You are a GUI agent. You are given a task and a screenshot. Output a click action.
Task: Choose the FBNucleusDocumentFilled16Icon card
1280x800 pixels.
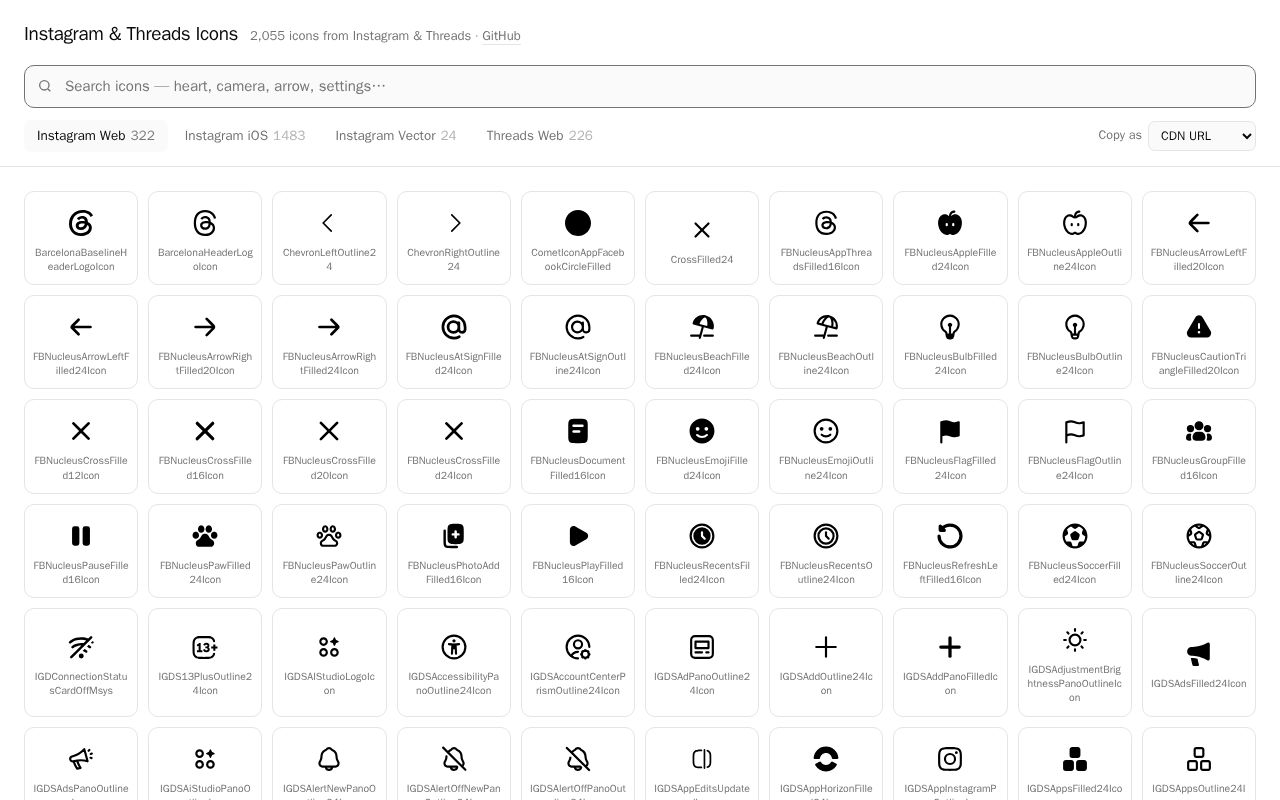578,446
